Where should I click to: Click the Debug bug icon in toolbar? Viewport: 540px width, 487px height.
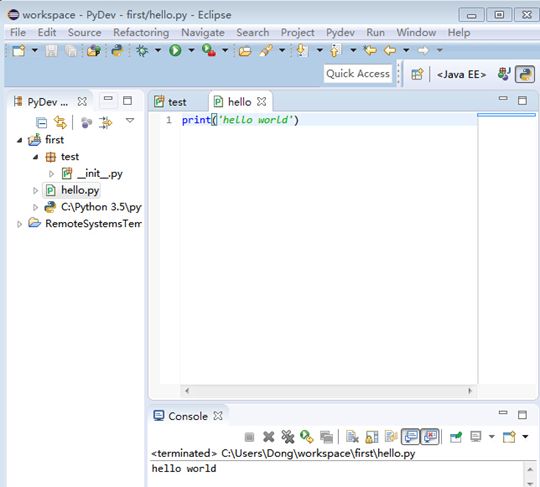pos(142,51)
